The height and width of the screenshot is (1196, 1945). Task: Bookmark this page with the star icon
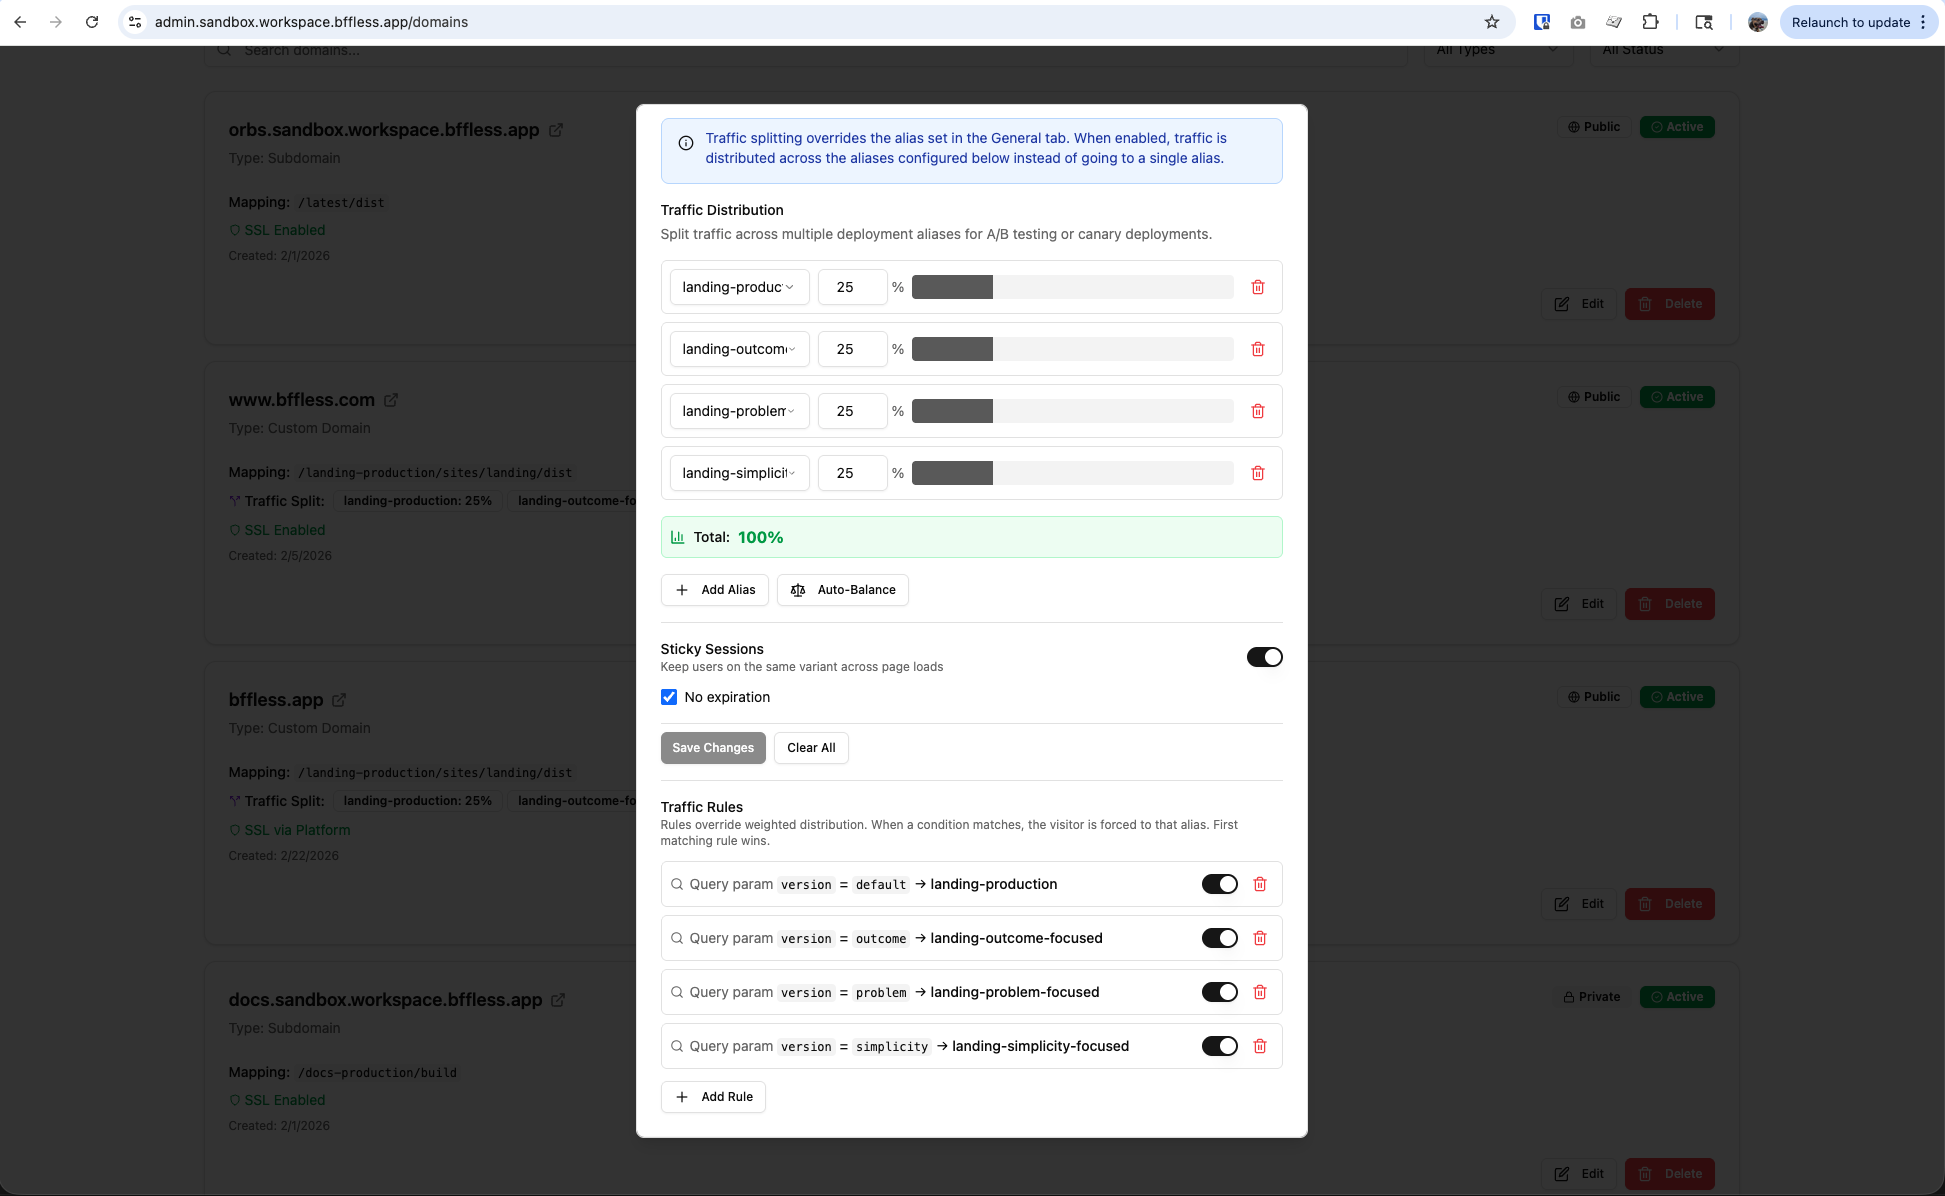coord(1492,22)
